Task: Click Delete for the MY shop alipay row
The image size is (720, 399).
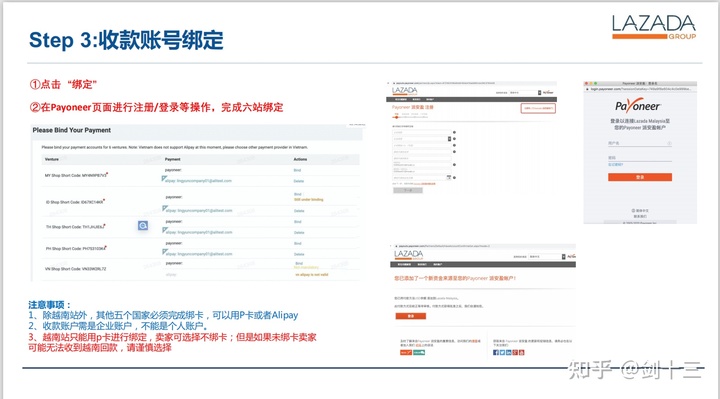Action: 299,181
